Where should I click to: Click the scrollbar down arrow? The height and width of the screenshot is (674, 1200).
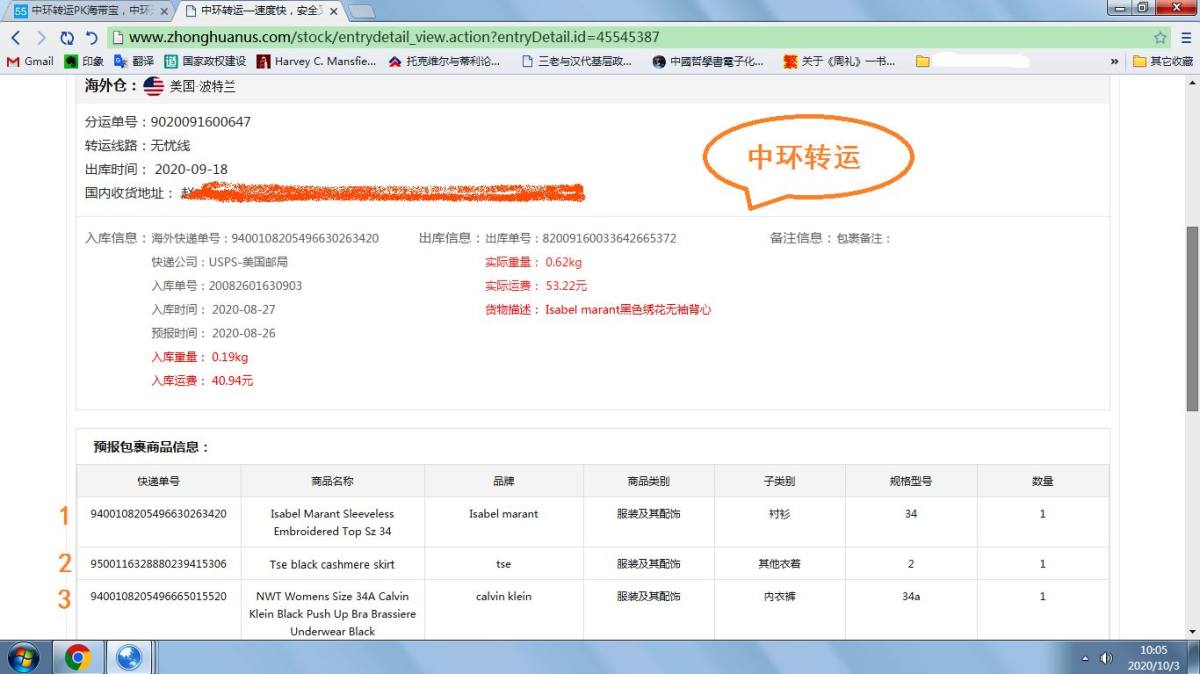click(1192, 632)
